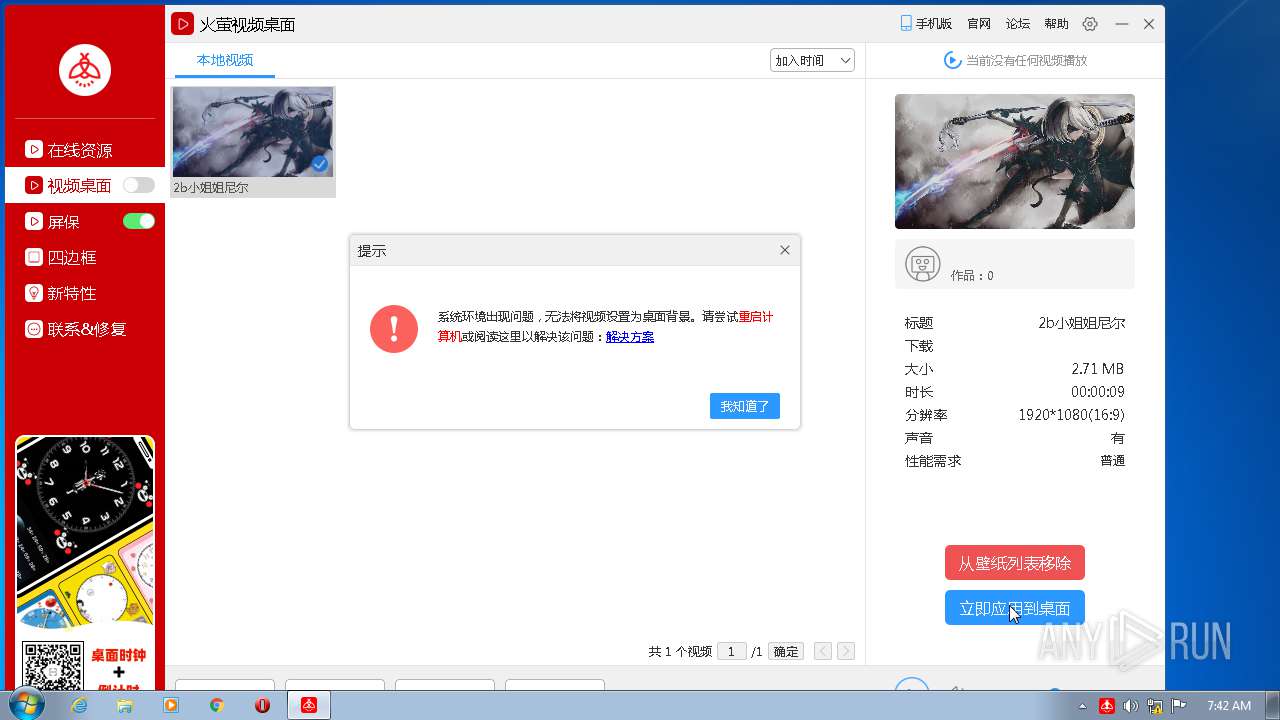
Task: Click the app logo in the title bar
Action: tap(182, 24)
